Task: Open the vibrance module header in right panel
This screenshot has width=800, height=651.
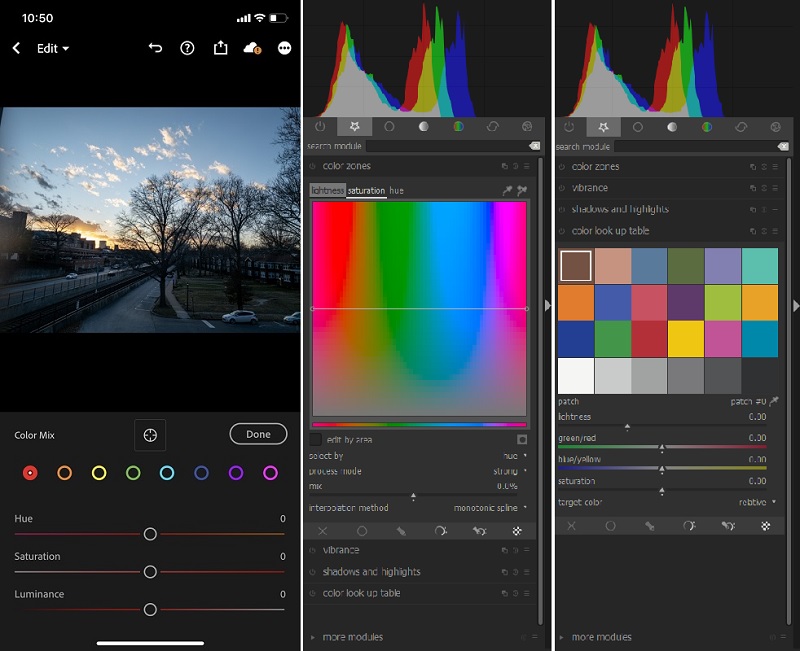Action: tap(590, 188)
